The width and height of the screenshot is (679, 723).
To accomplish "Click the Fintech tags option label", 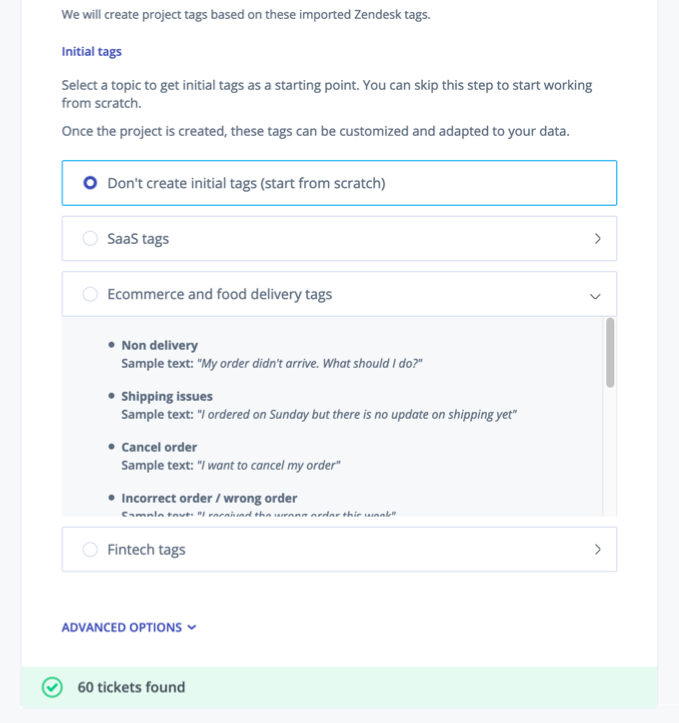I will click(146, 549).
